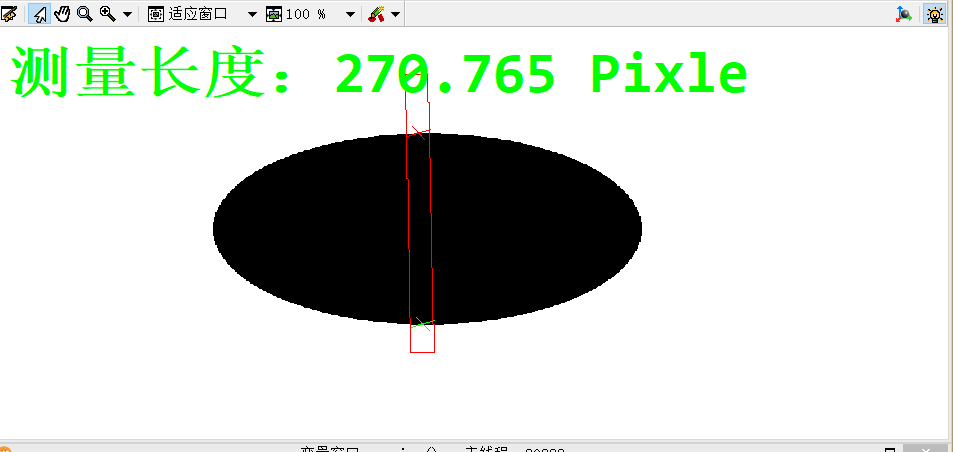Clear the graphics window with the eraser icon

coord(9,14)
